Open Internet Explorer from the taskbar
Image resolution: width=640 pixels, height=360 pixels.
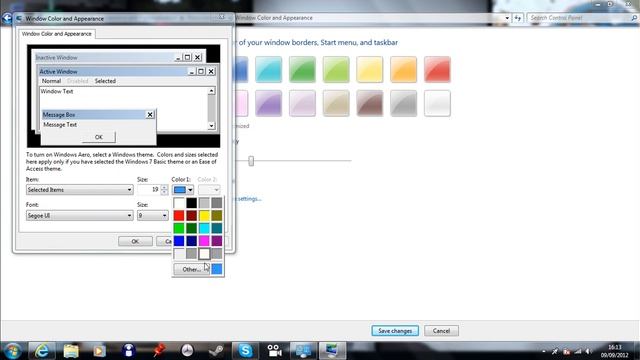tap(42, 351)
